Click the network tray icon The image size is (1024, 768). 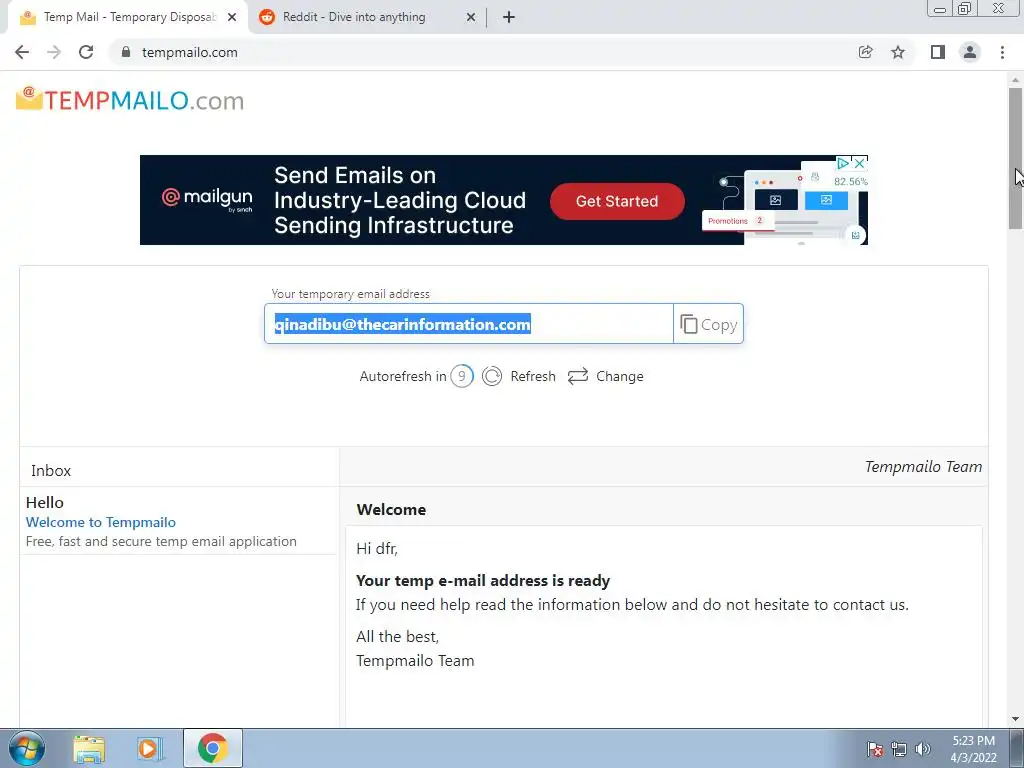click(899, 749)
